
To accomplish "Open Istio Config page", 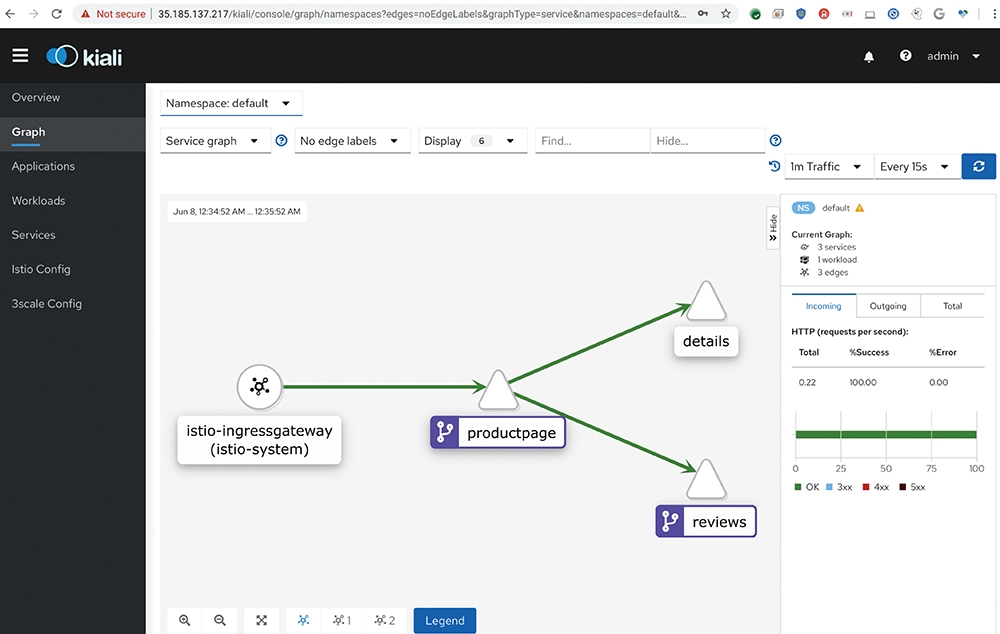I will point(41,269).
